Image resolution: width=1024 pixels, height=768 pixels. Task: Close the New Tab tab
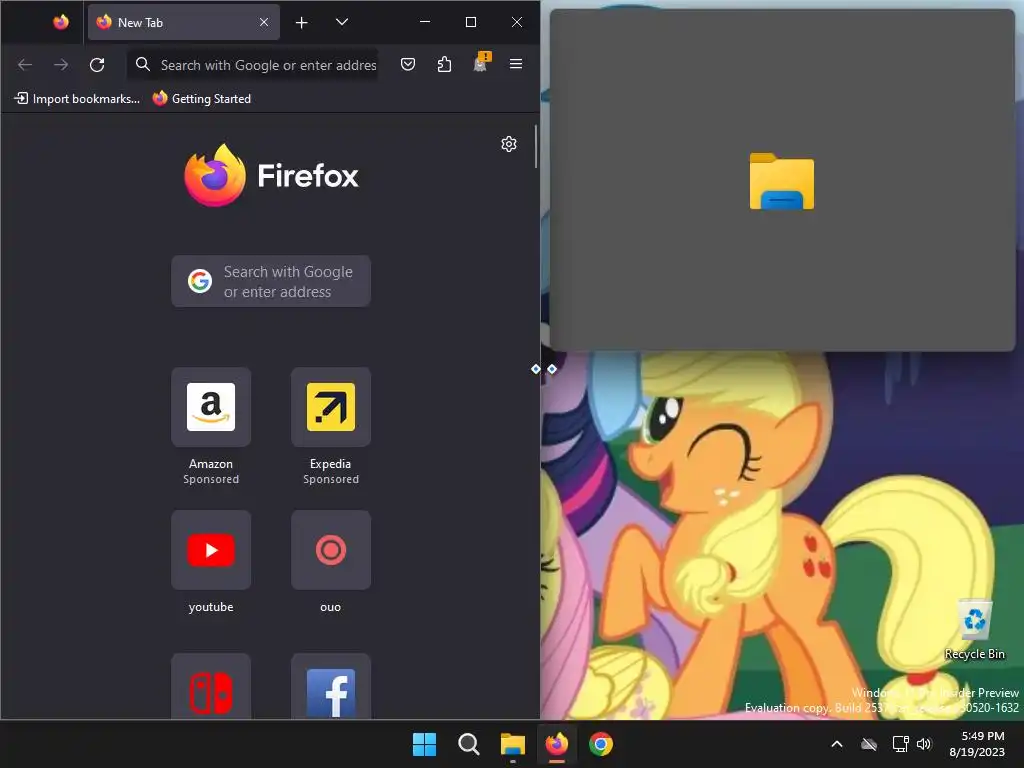[264, 22]
